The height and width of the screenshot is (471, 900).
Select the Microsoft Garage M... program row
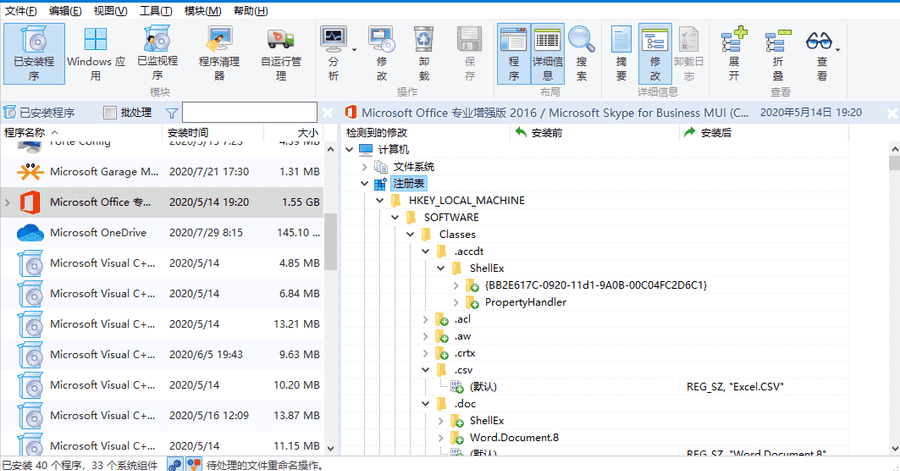tap(162, 172)
